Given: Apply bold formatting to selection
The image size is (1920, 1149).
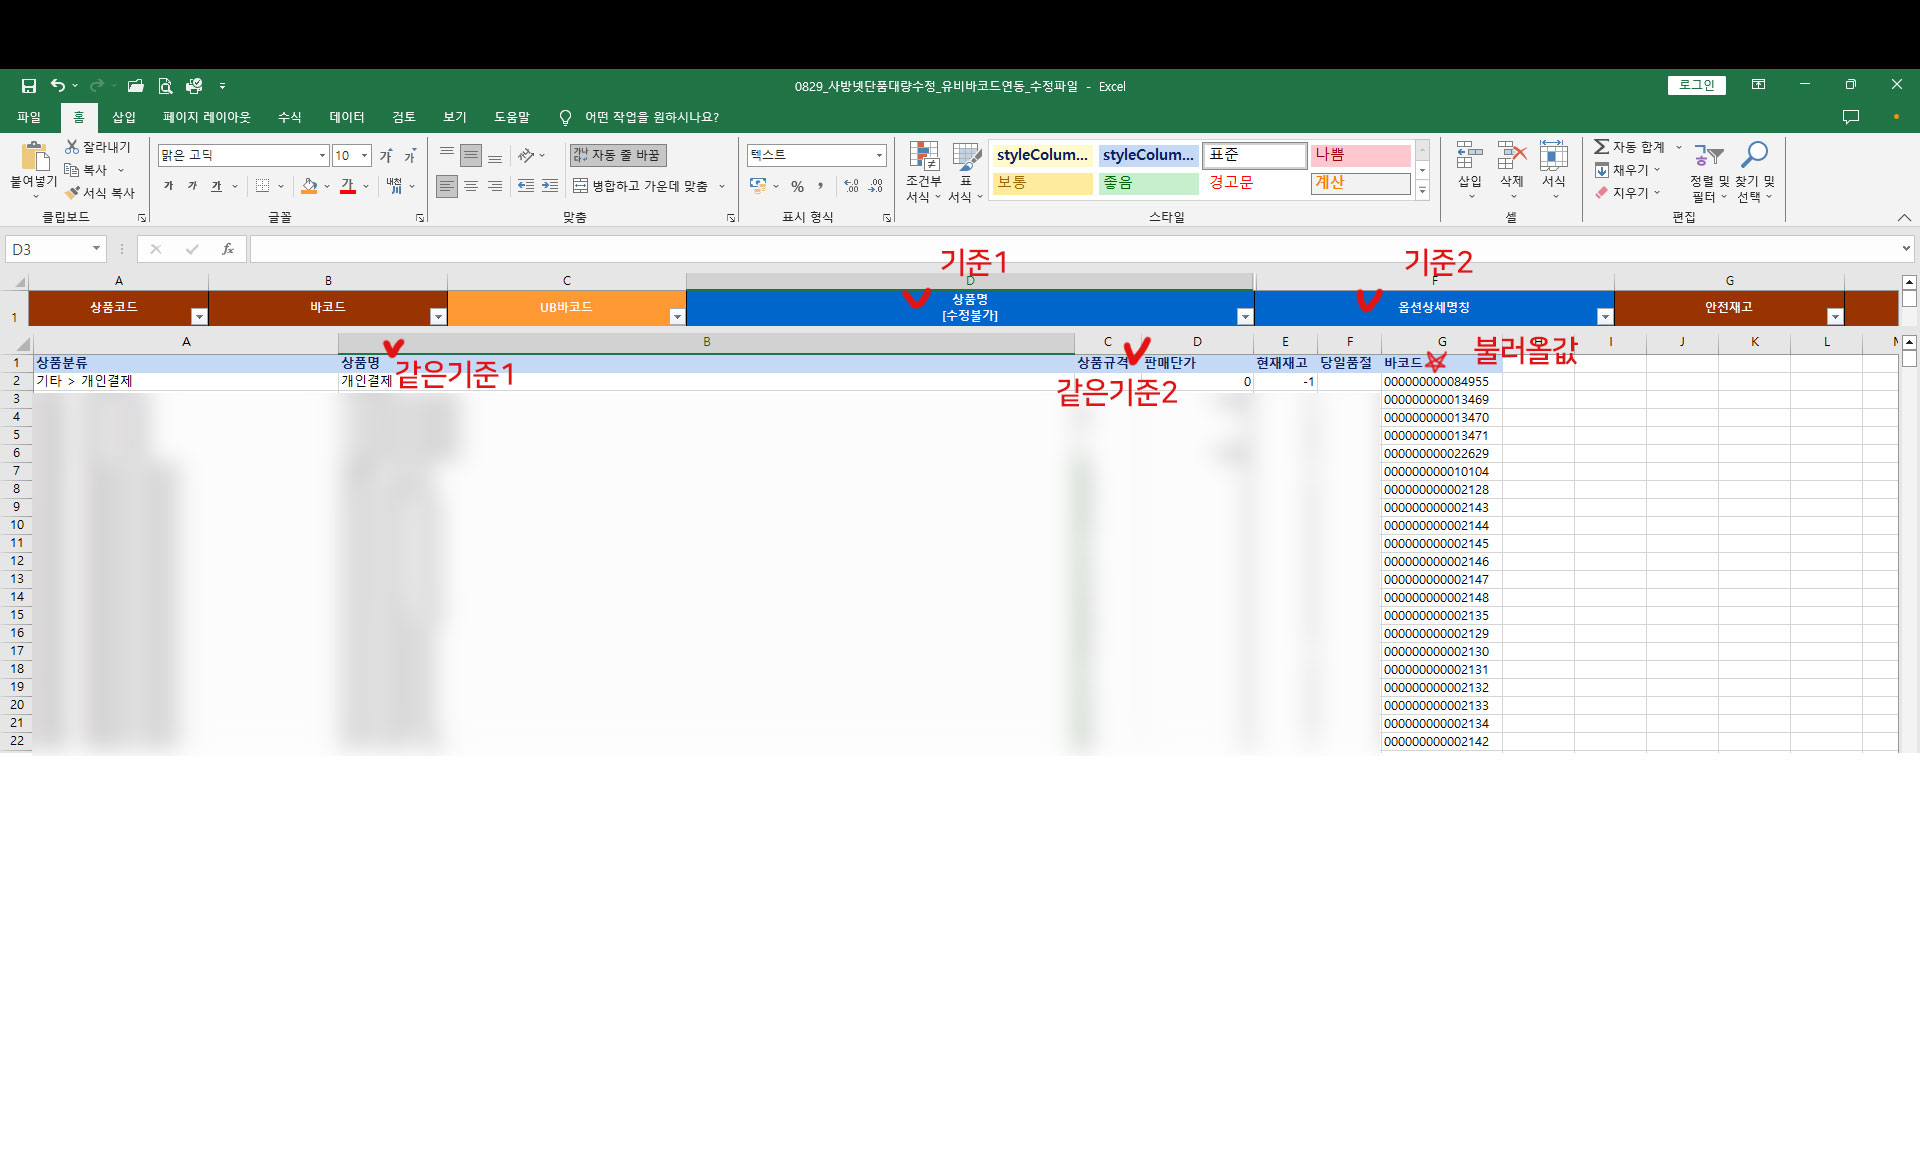Looking at the screenshot, I should click(x=168, y=186).
